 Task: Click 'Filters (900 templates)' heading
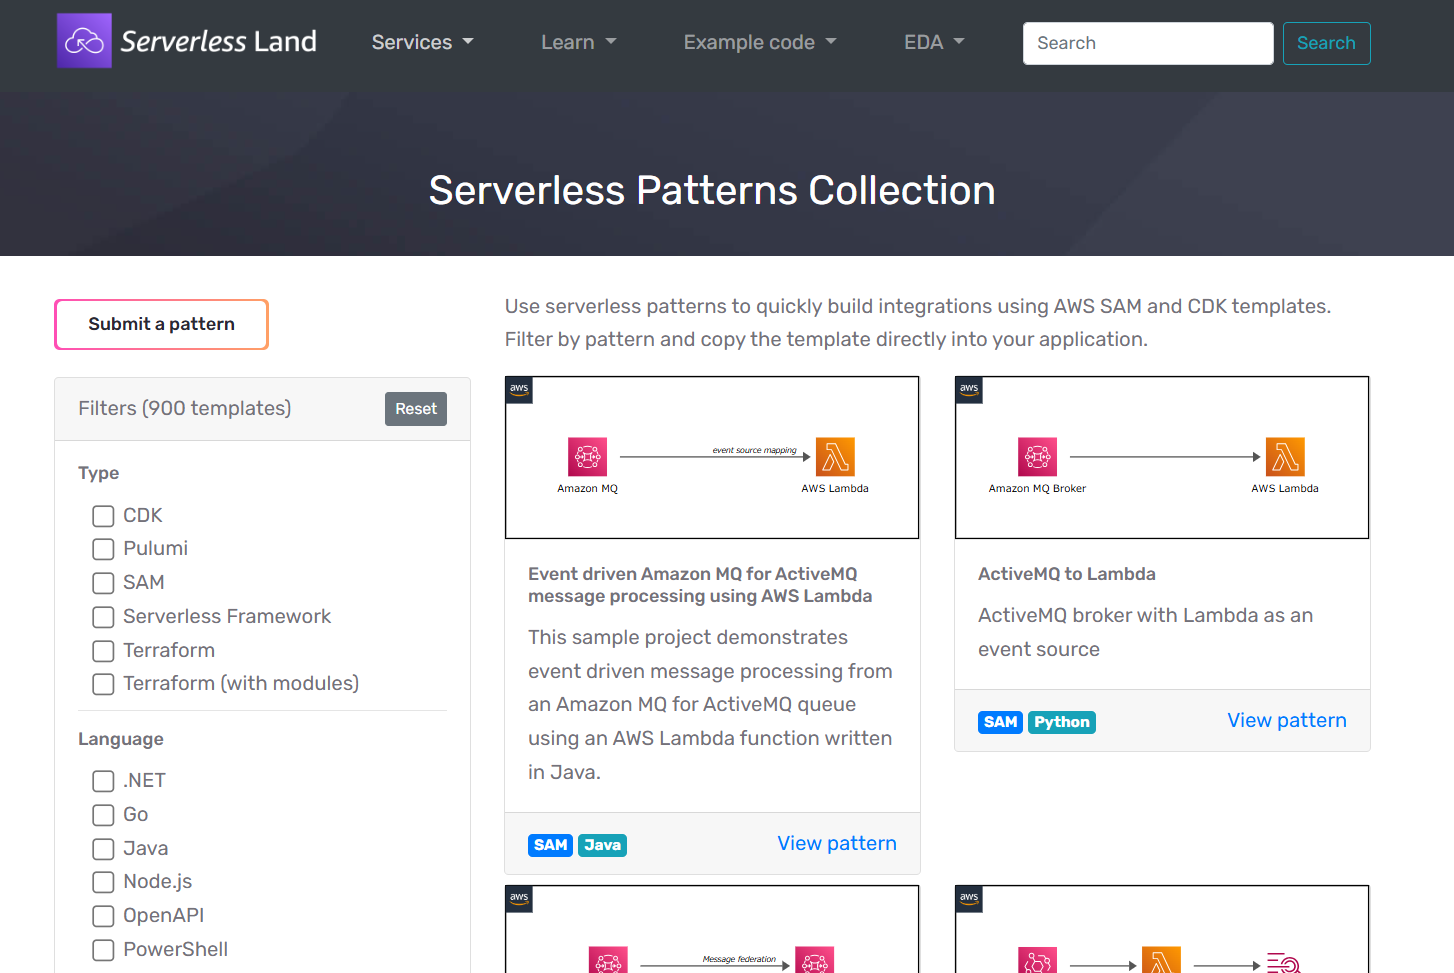(185, 408)
